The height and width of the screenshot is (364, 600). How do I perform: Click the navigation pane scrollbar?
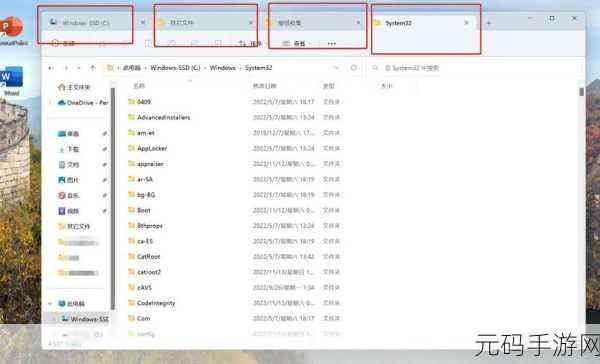pos(112,199)
